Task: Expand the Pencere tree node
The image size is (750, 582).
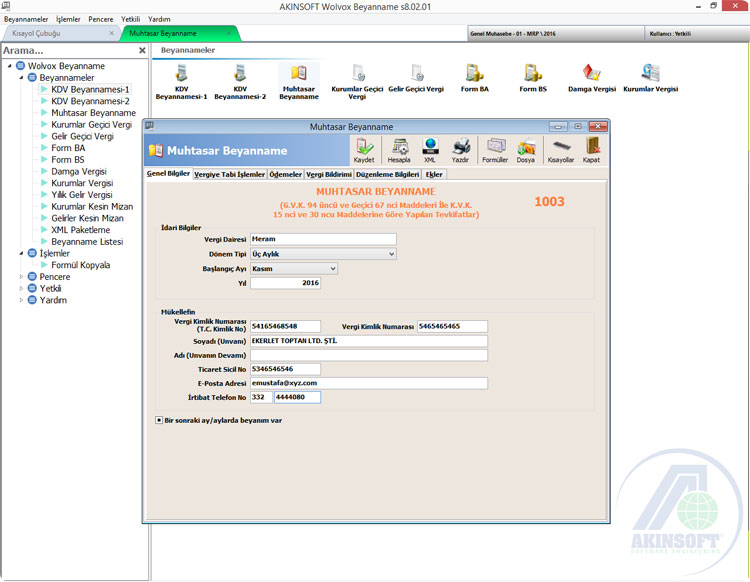Action: coord(21,276)
